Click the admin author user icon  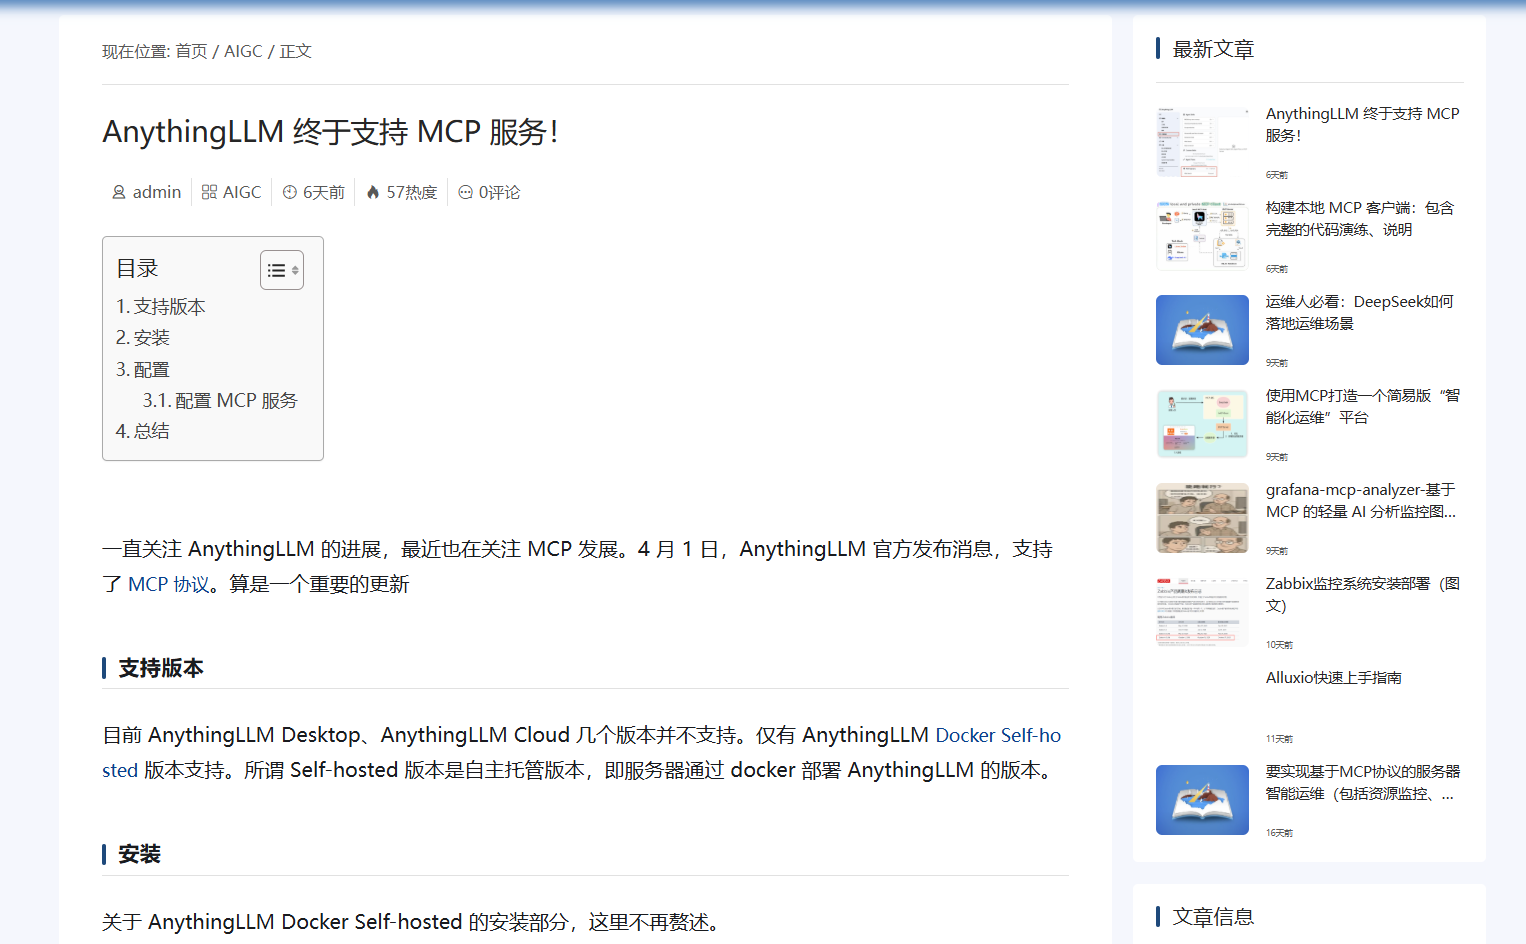coord(119,192)
